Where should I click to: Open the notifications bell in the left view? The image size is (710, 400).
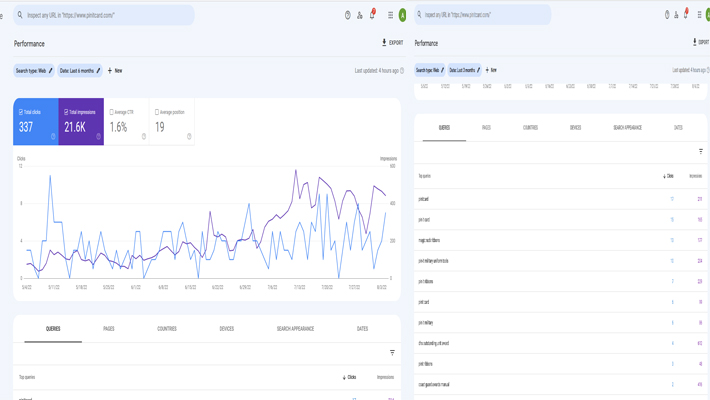[372, 15]
